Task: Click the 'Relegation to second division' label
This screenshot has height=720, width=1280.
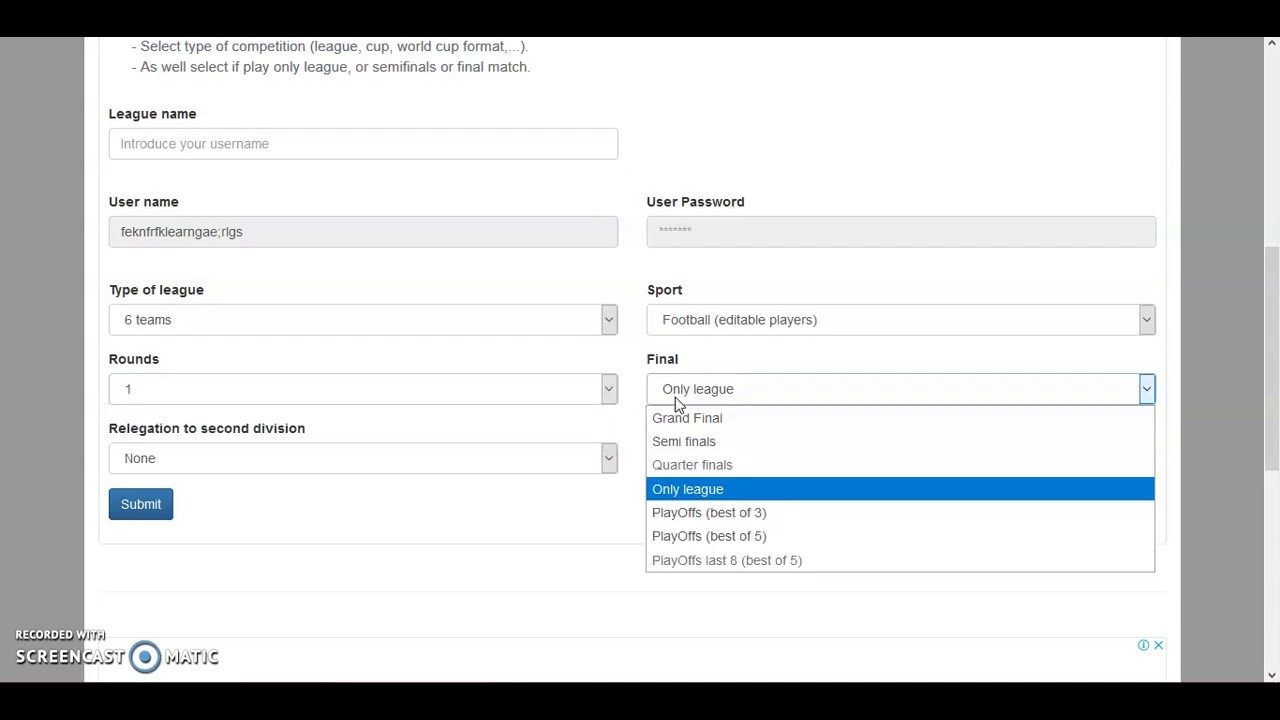Action: pos(207,428)
